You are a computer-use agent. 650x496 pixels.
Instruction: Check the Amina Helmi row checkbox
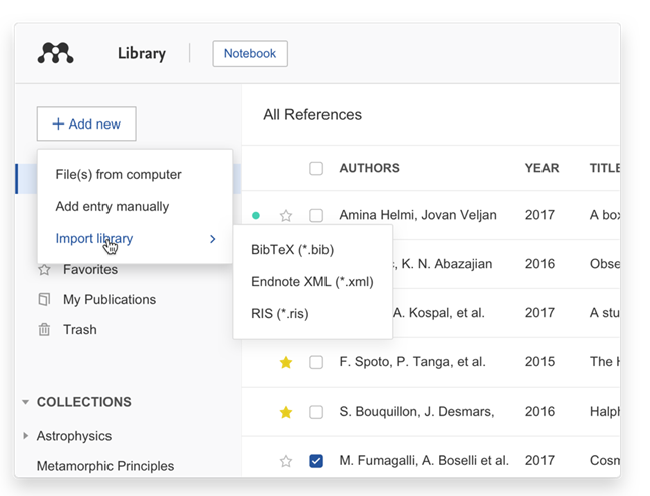tap(316, 215)
